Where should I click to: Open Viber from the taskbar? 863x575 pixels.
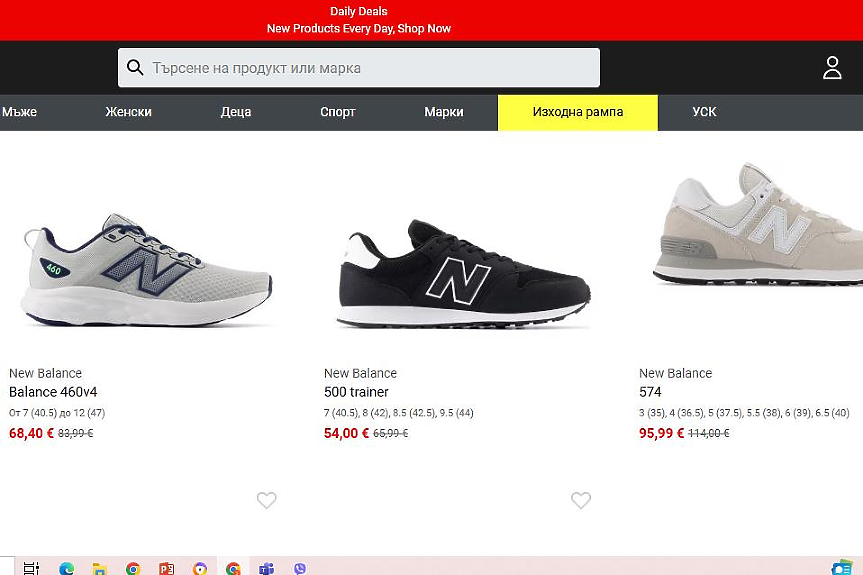click(300, 568)
